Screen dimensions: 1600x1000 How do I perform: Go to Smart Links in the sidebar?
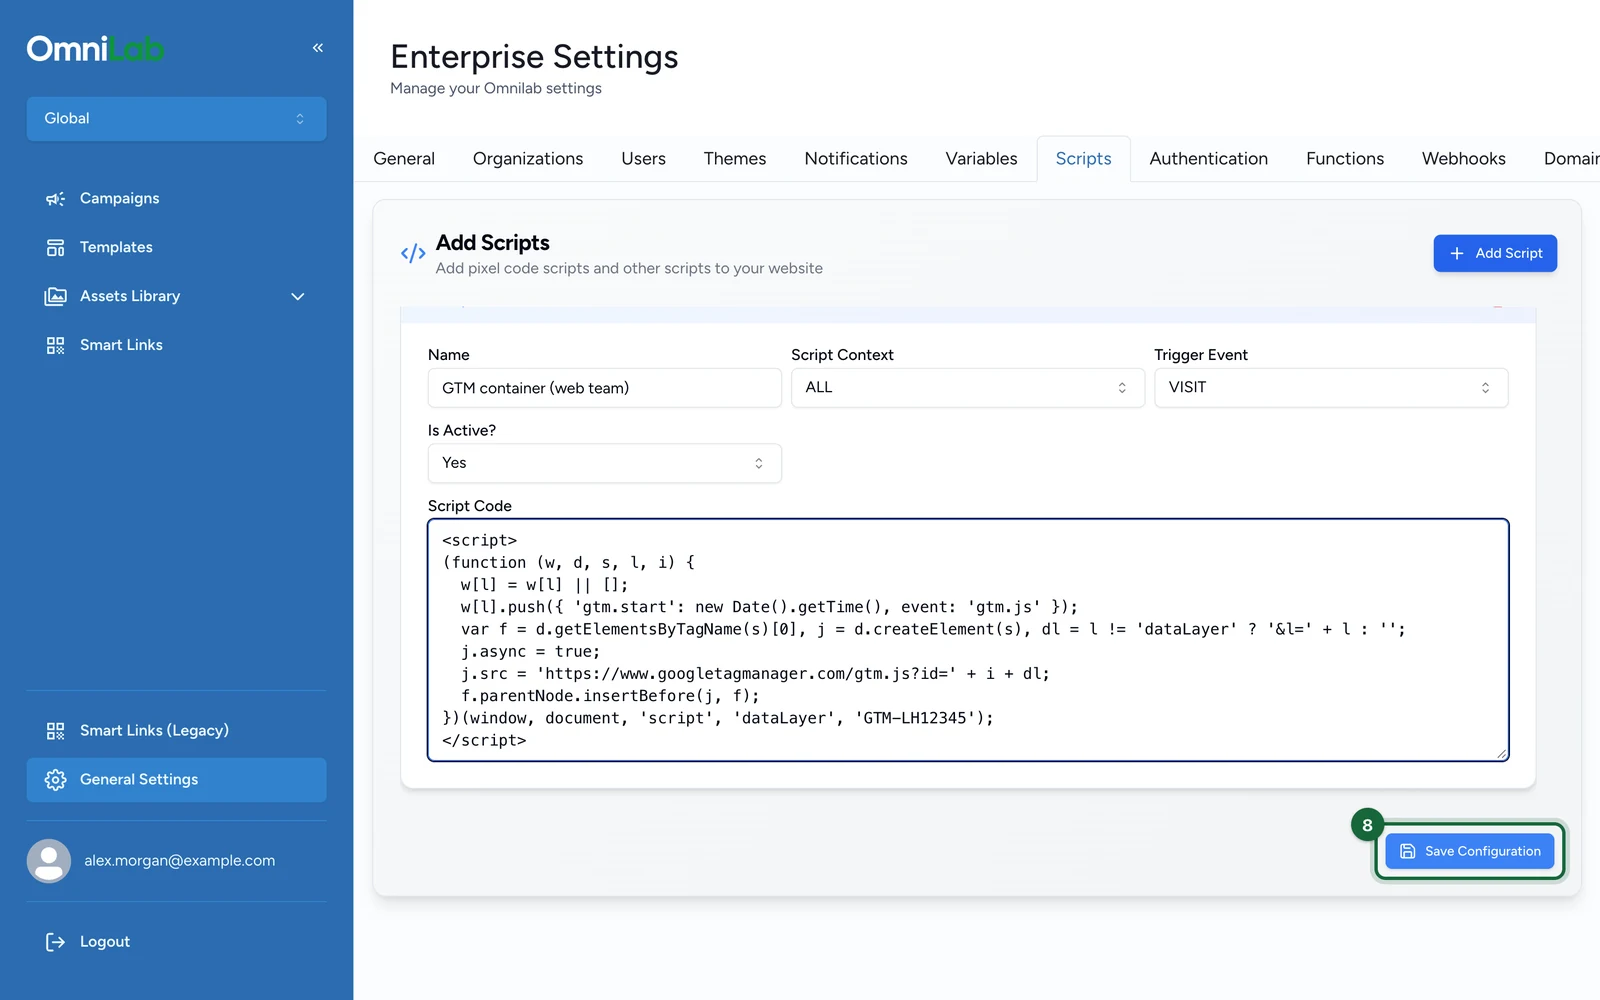click(x=176, y=345)
